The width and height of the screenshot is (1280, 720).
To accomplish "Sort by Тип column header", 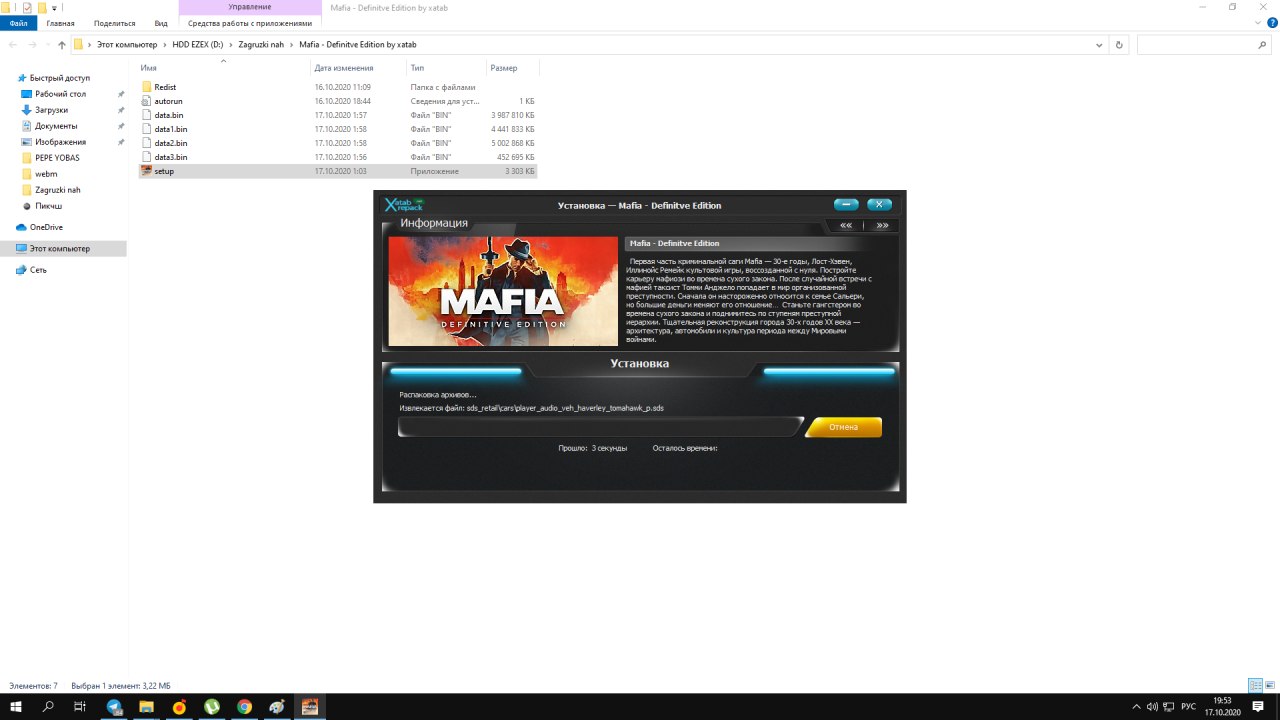I will (x=445, y=68).
